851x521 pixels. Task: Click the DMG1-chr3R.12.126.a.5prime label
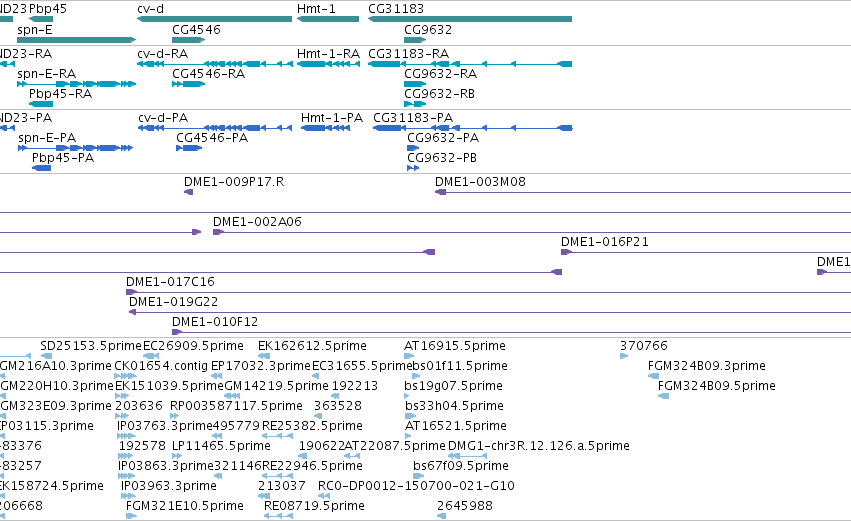(539, 447)
